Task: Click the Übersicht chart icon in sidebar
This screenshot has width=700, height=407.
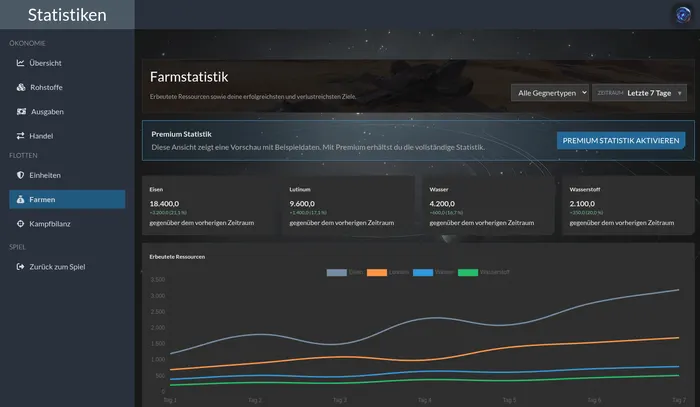Action: coord(21,63)
